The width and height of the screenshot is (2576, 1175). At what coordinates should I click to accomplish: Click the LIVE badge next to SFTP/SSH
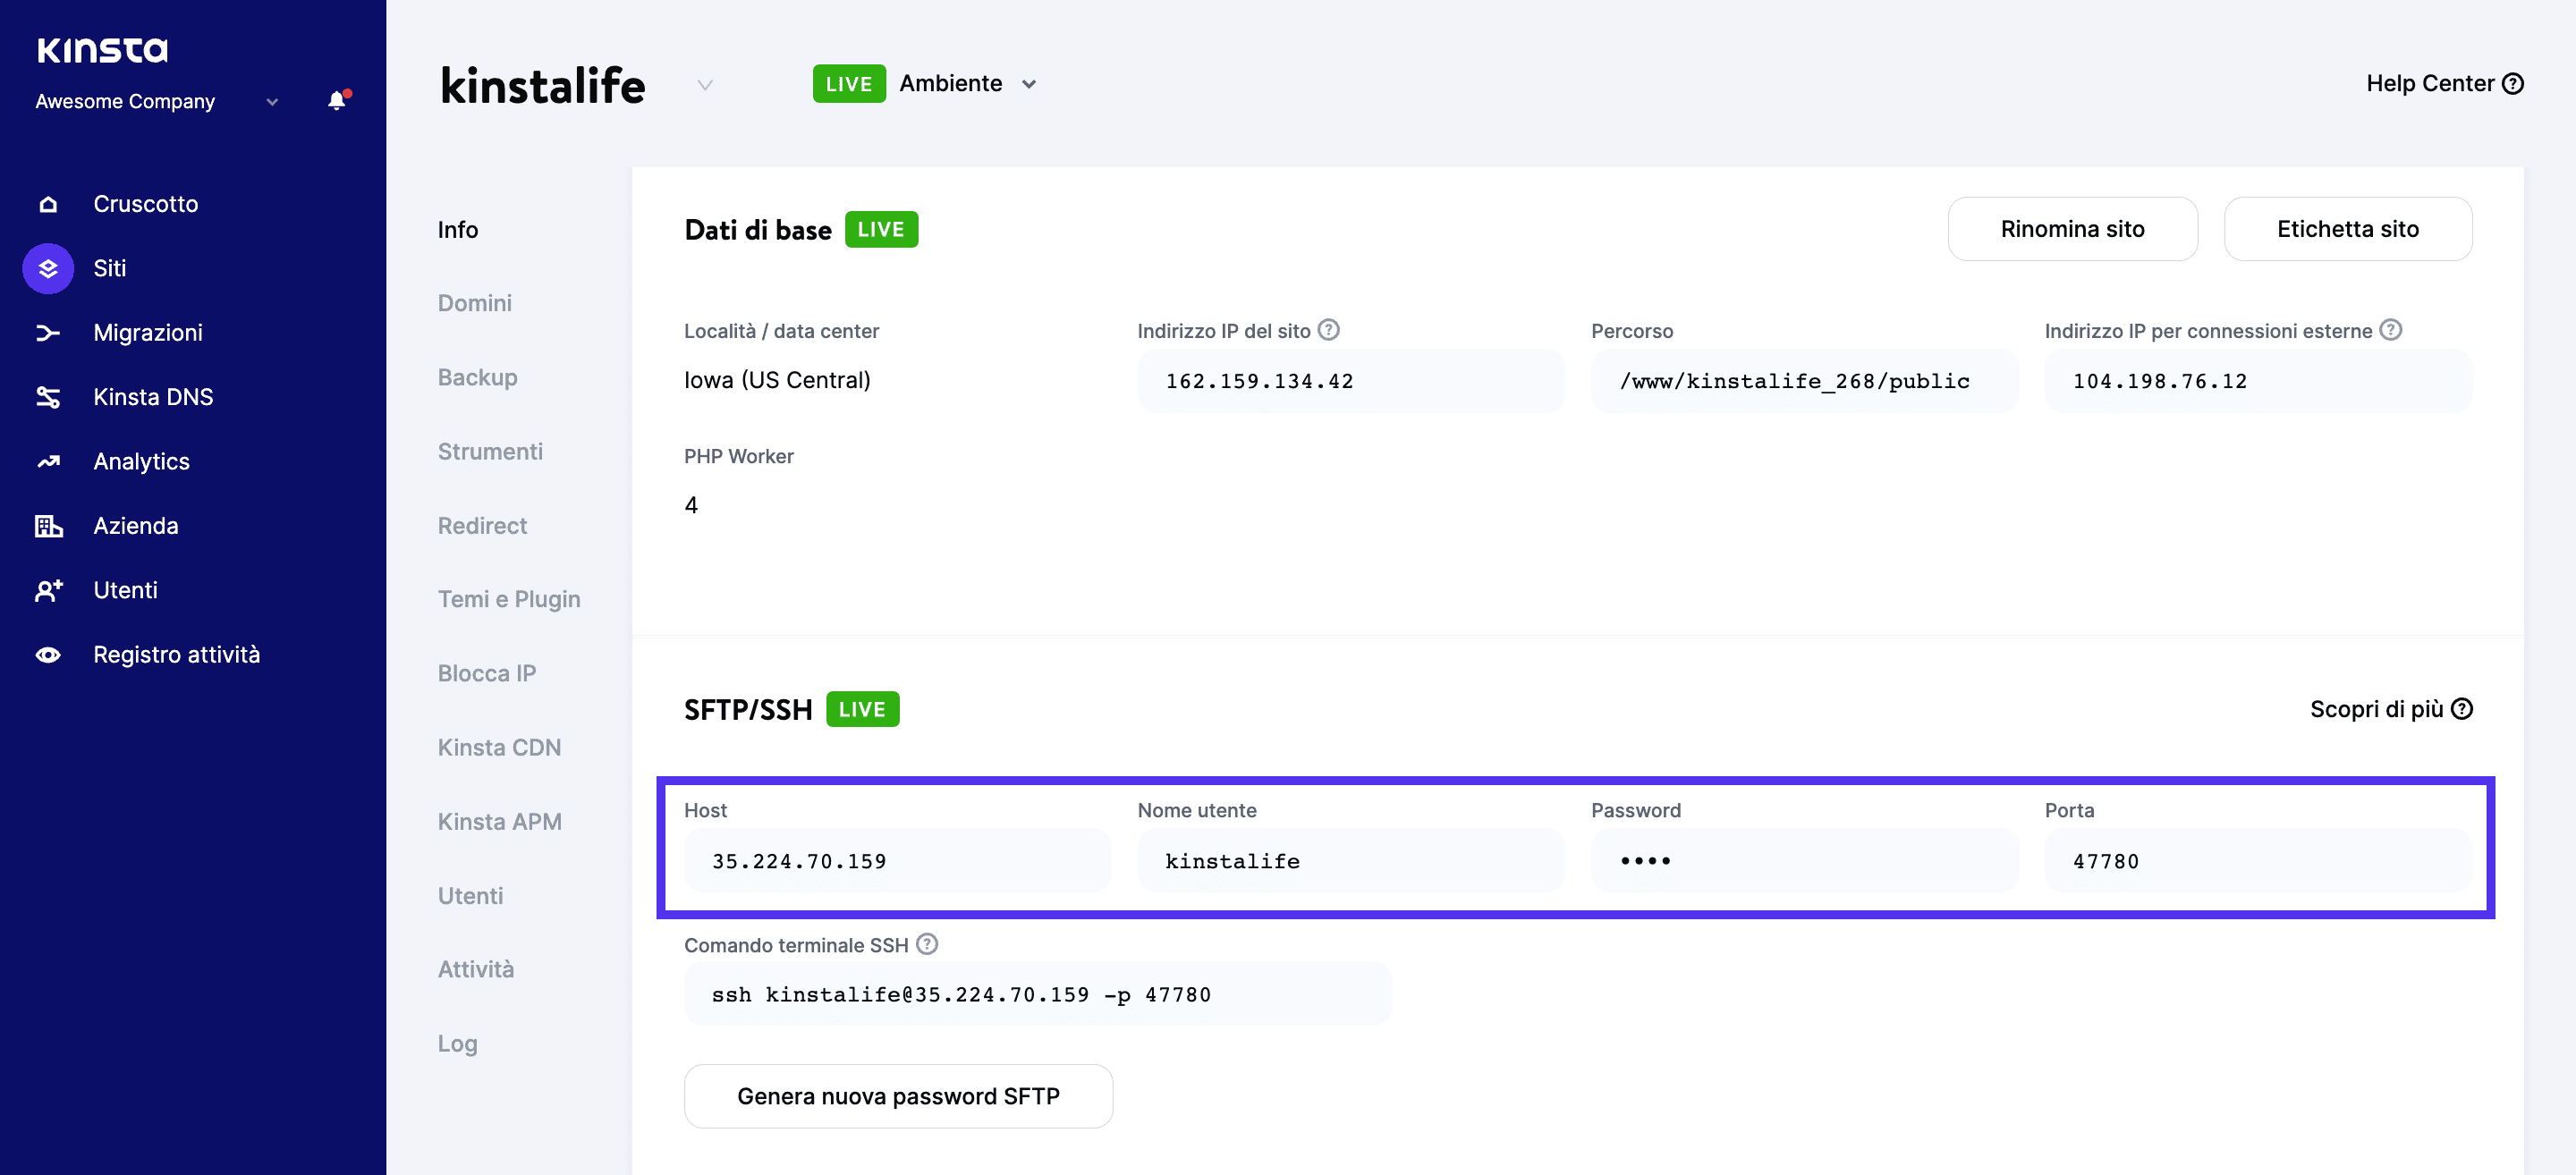click(x=862, y=709)
